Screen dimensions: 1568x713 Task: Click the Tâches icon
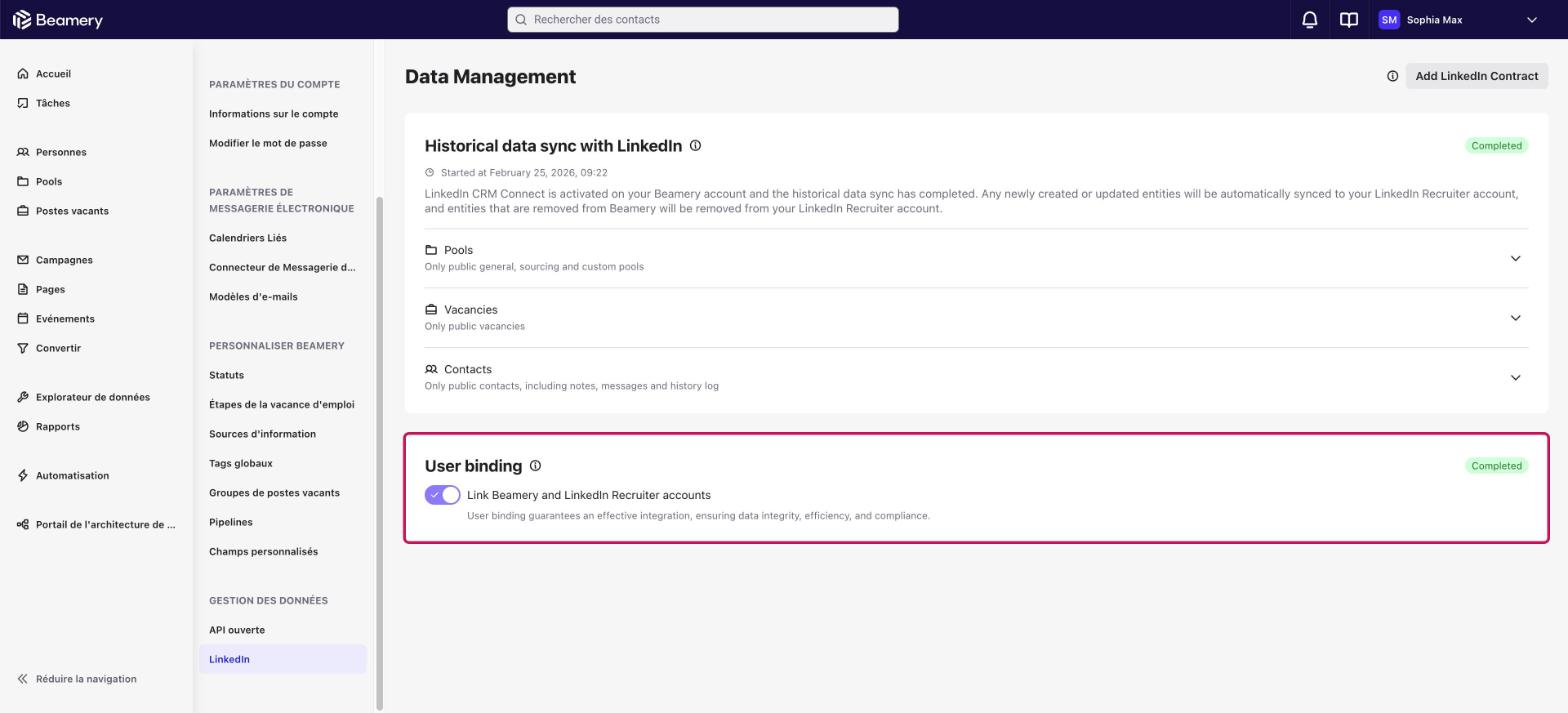click(x=23, y=103)
